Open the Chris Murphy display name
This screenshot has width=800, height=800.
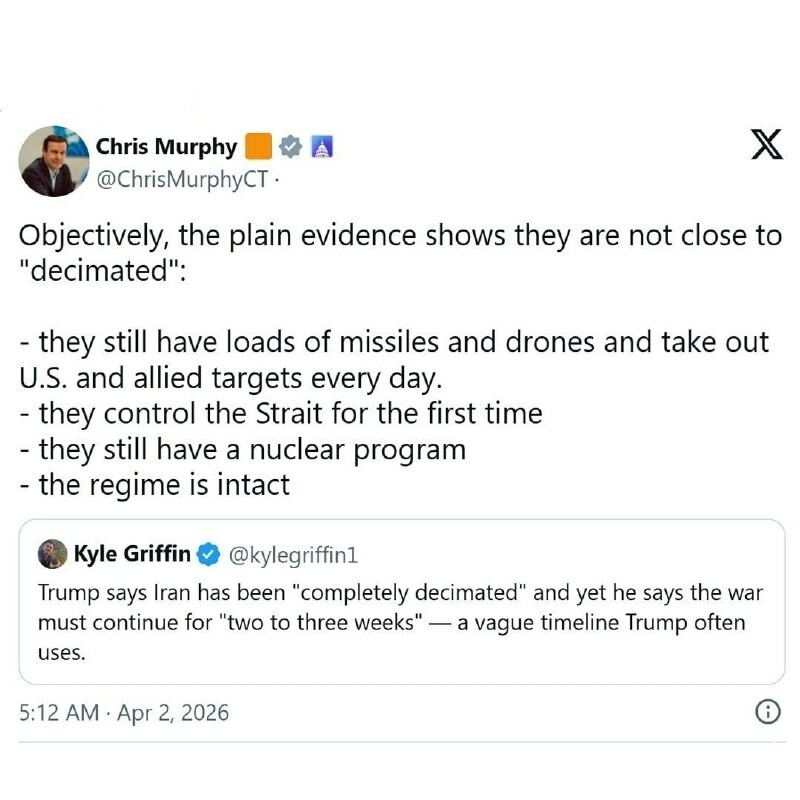(166, 147)
